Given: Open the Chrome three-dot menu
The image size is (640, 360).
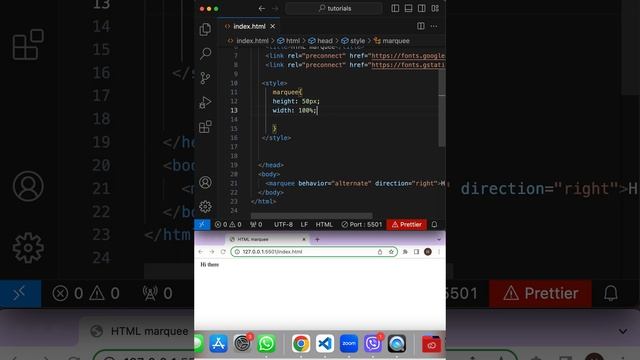Looking at the screenshot, I should pos(439,252).
